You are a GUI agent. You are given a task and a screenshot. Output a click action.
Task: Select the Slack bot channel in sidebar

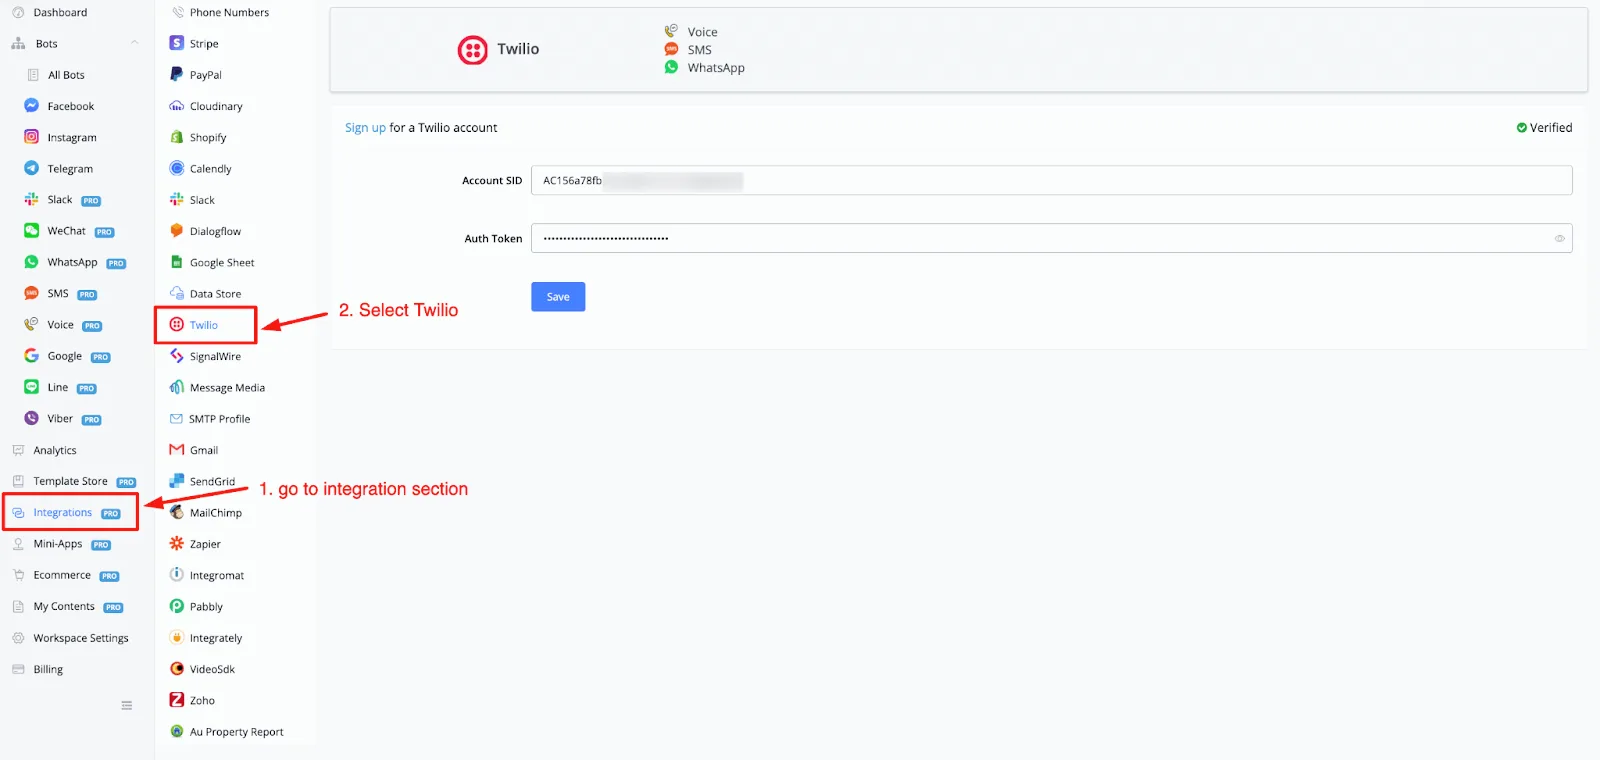[x=62, y=199]
